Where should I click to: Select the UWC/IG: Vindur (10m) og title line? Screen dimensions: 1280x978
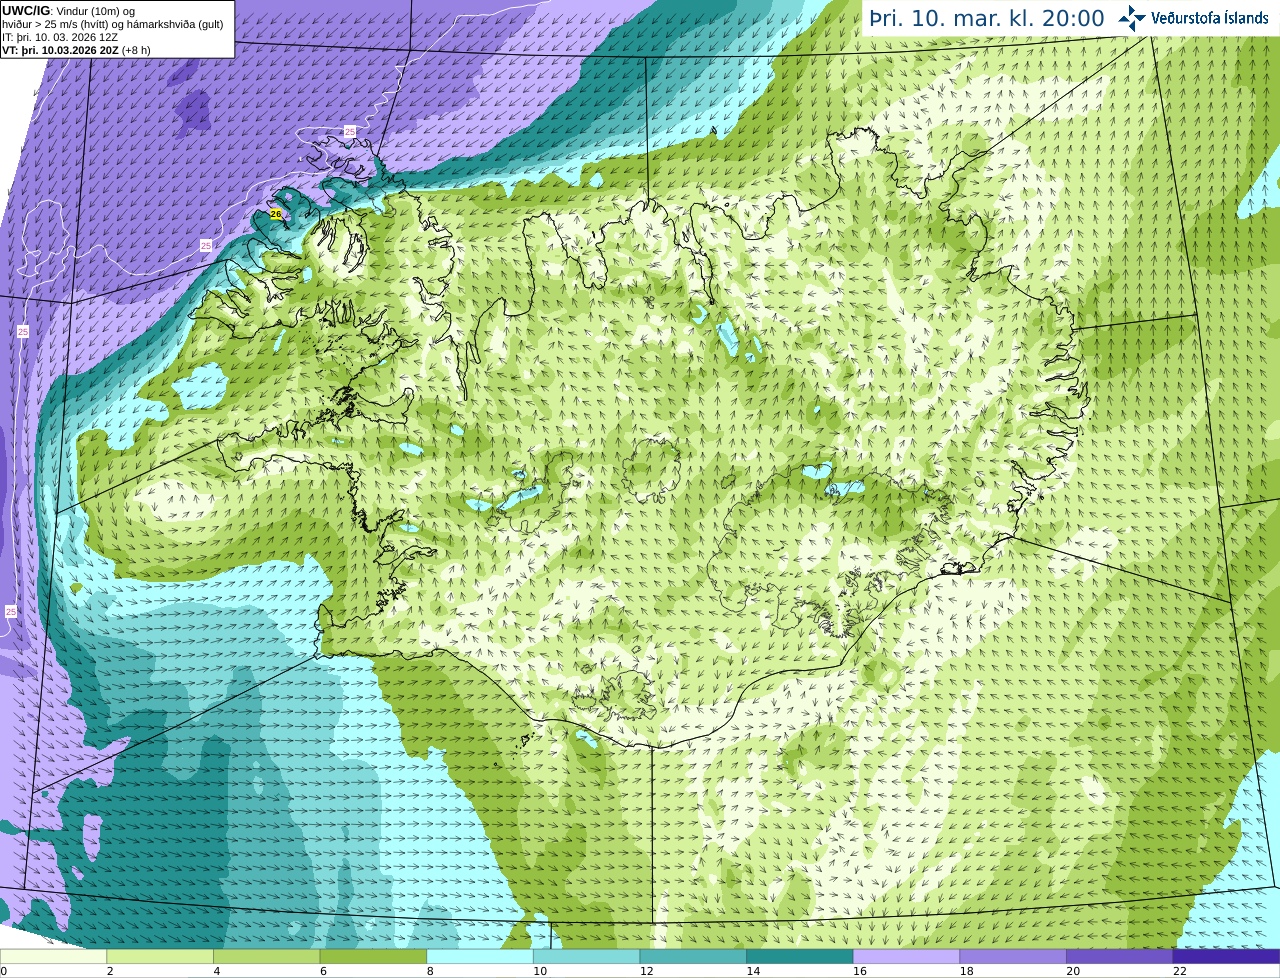coord(69,11)
